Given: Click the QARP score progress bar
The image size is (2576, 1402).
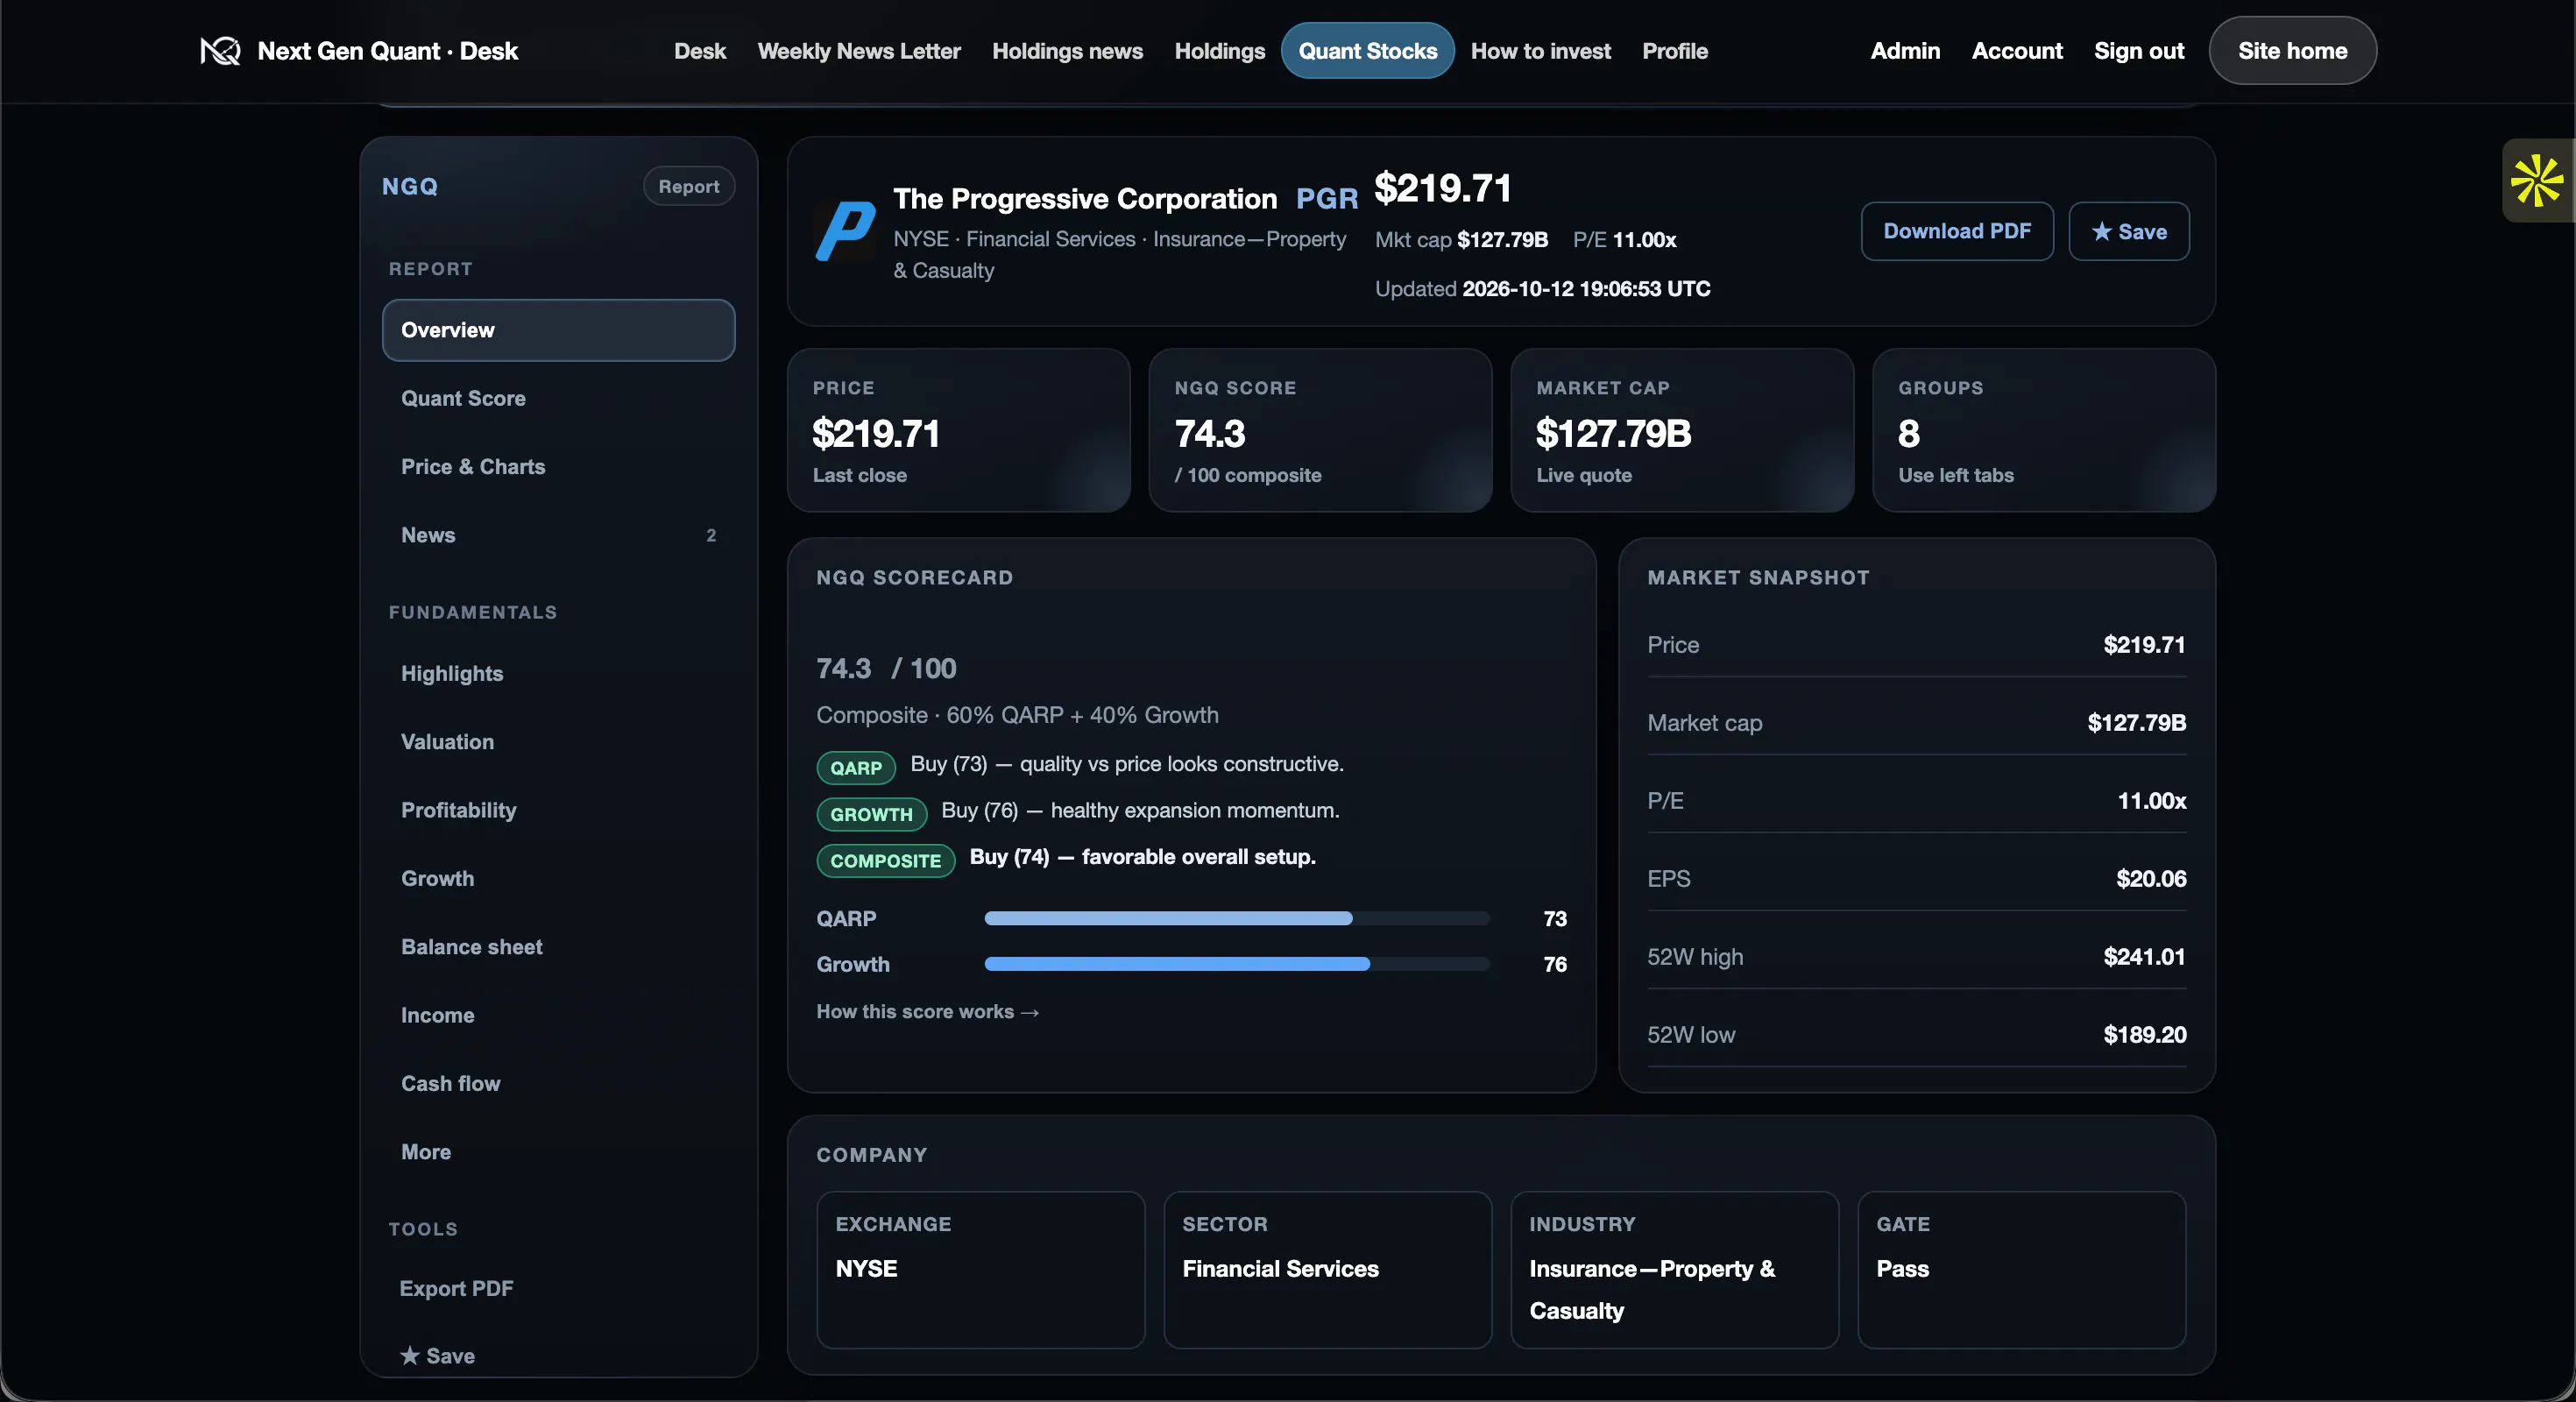Looking at the screenshot, I should tap(1236, 918).
